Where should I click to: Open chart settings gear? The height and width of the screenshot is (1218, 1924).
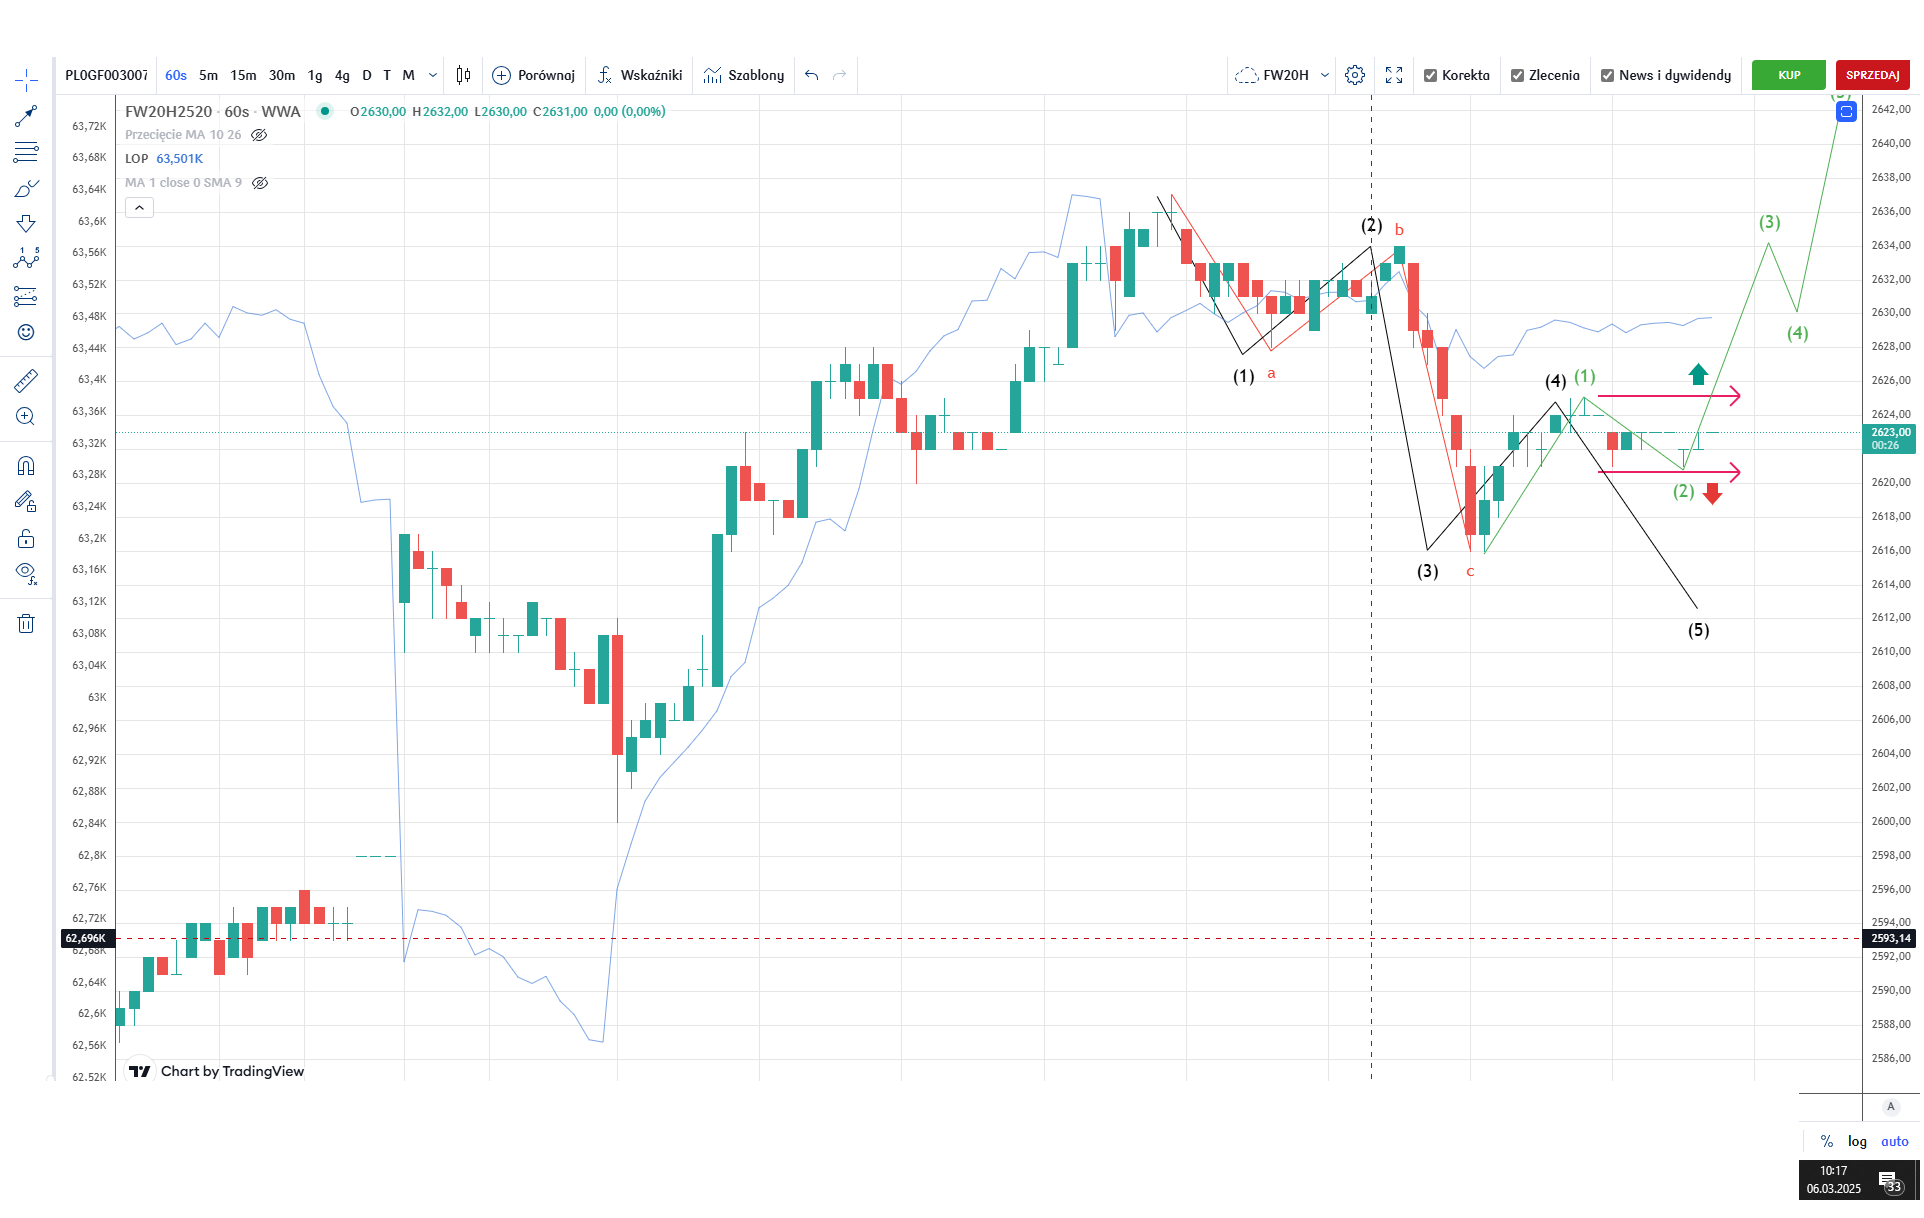pyautogui.click(x=1355, y=75)
